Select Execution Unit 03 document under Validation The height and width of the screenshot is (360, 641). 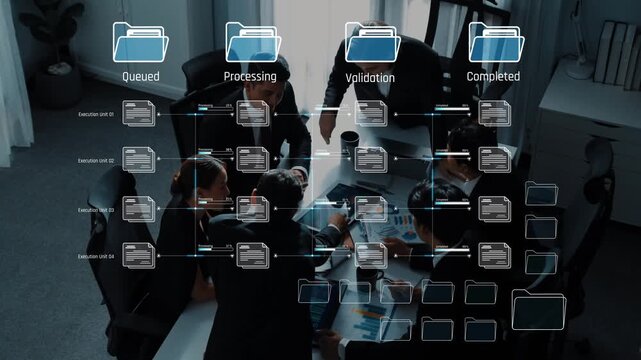click(371, 209)
